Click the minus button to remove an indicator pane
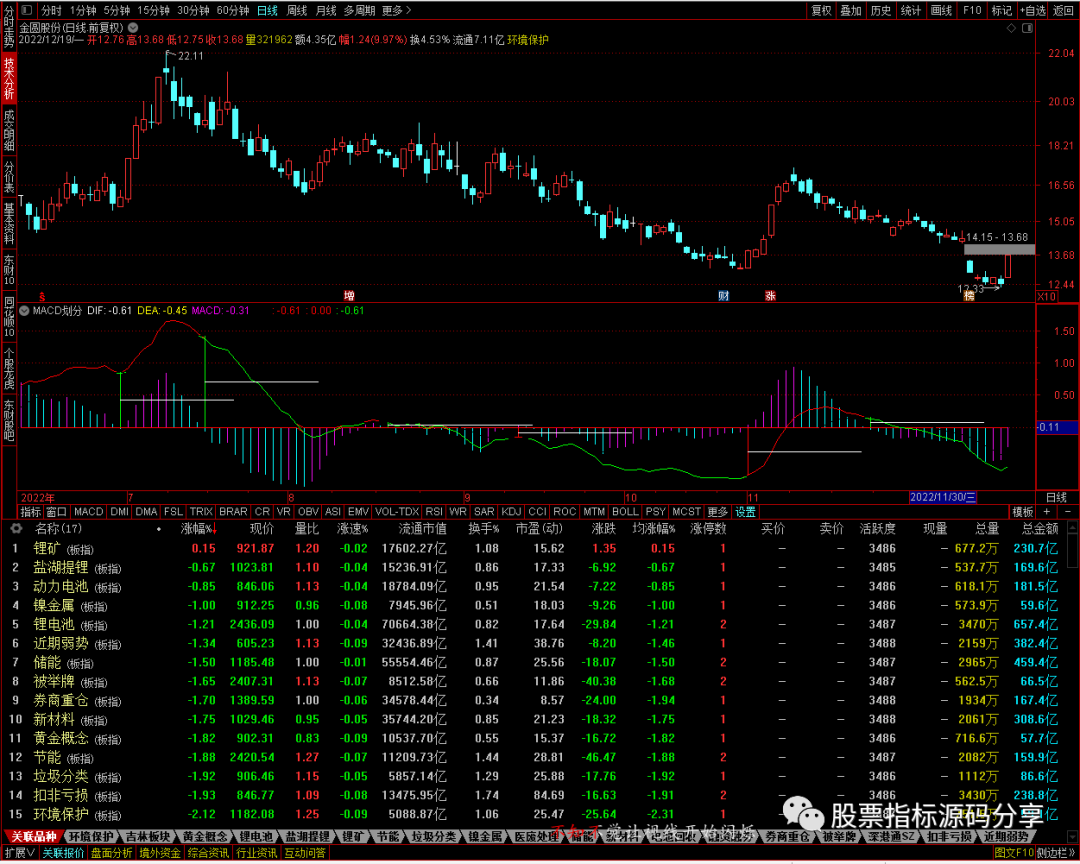 [1068, 512]
